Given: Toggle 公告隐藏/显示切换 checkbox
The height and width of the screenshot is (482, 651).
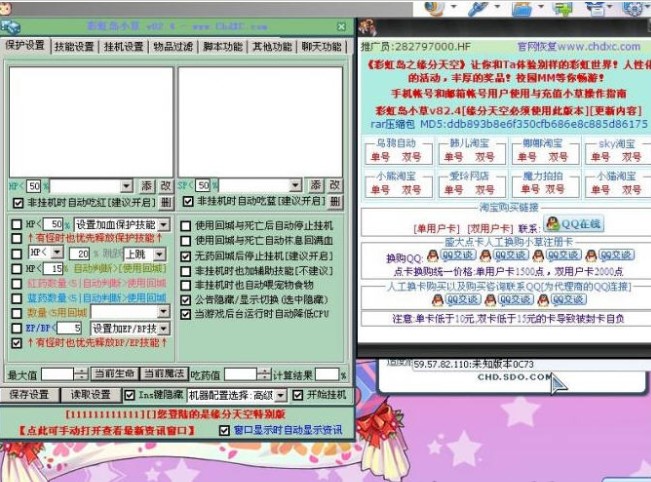Looking at the screenshot, I should click(186, 300).
